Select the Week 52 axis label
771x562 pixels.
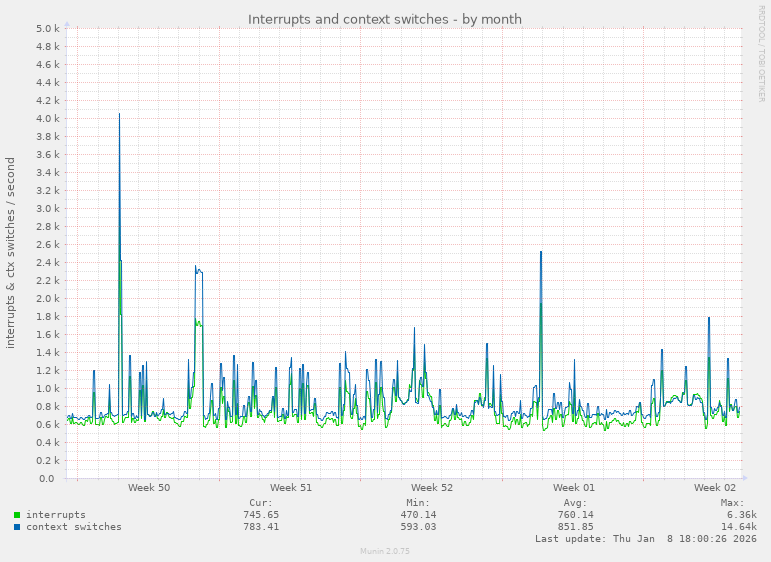(432, 488)
